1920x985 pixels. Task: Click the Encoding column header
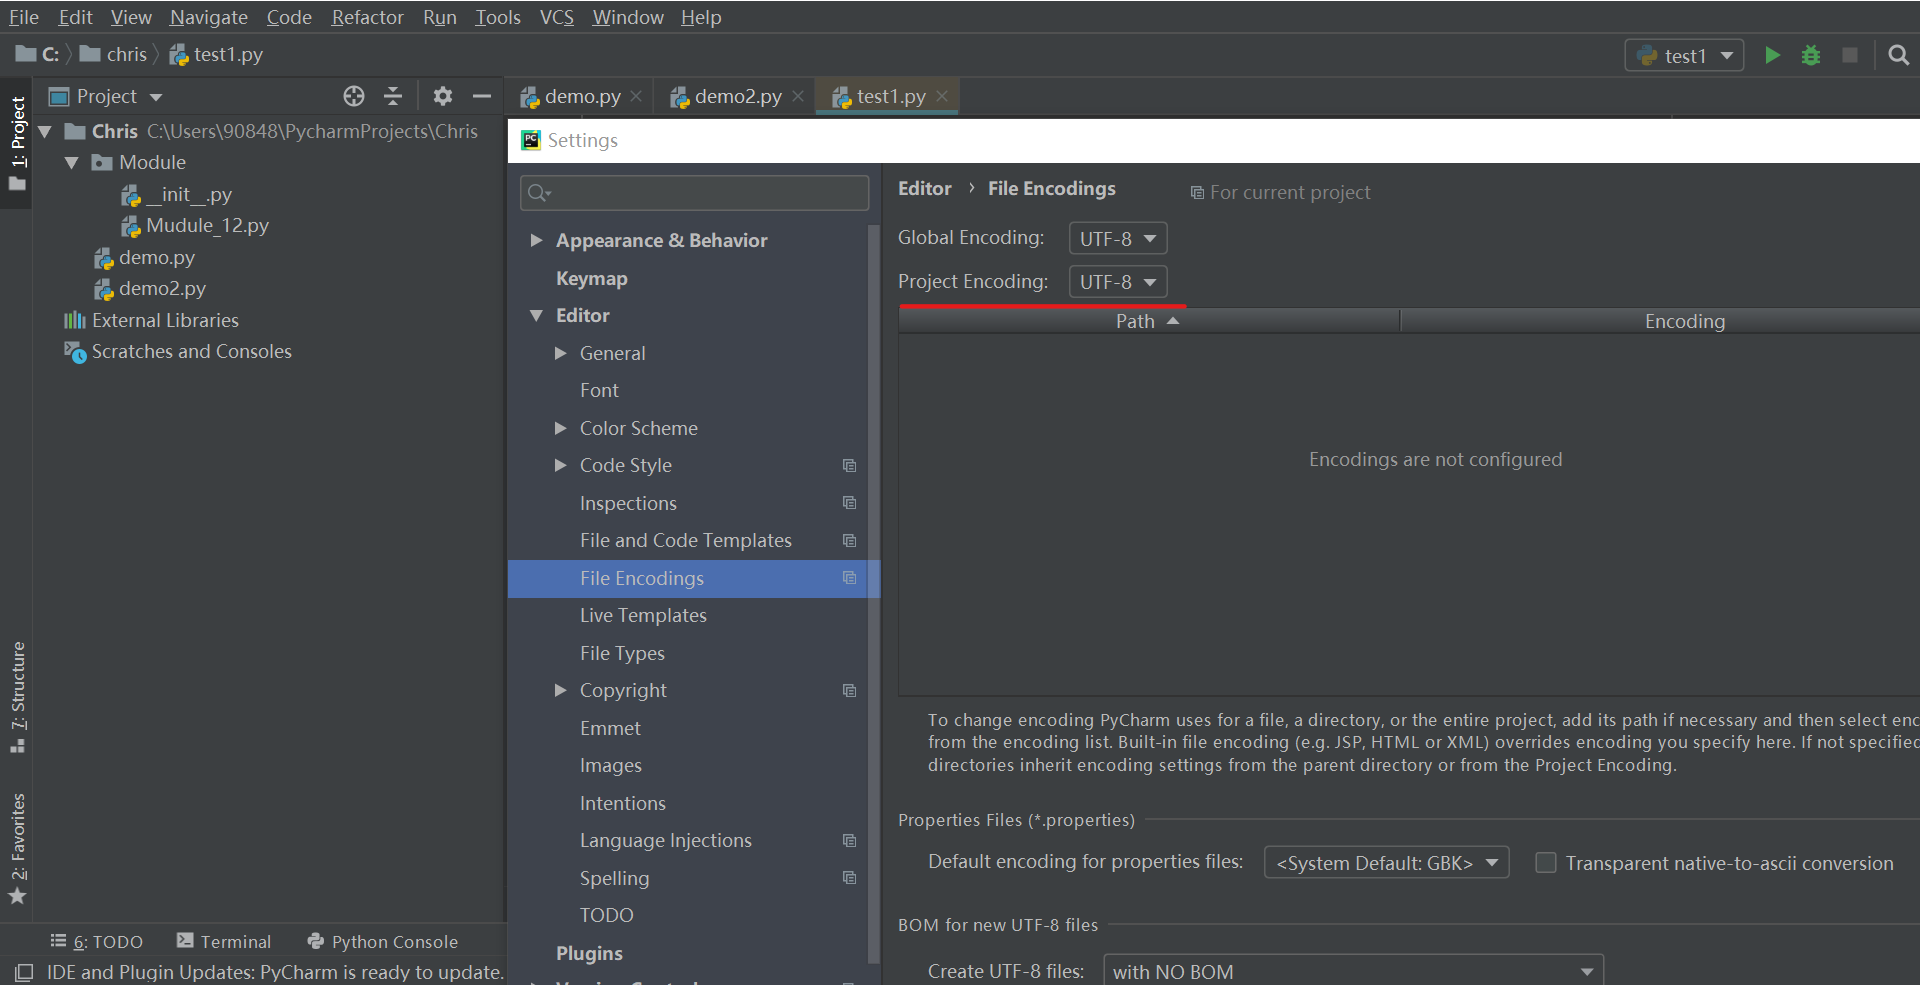point(1684,321)
